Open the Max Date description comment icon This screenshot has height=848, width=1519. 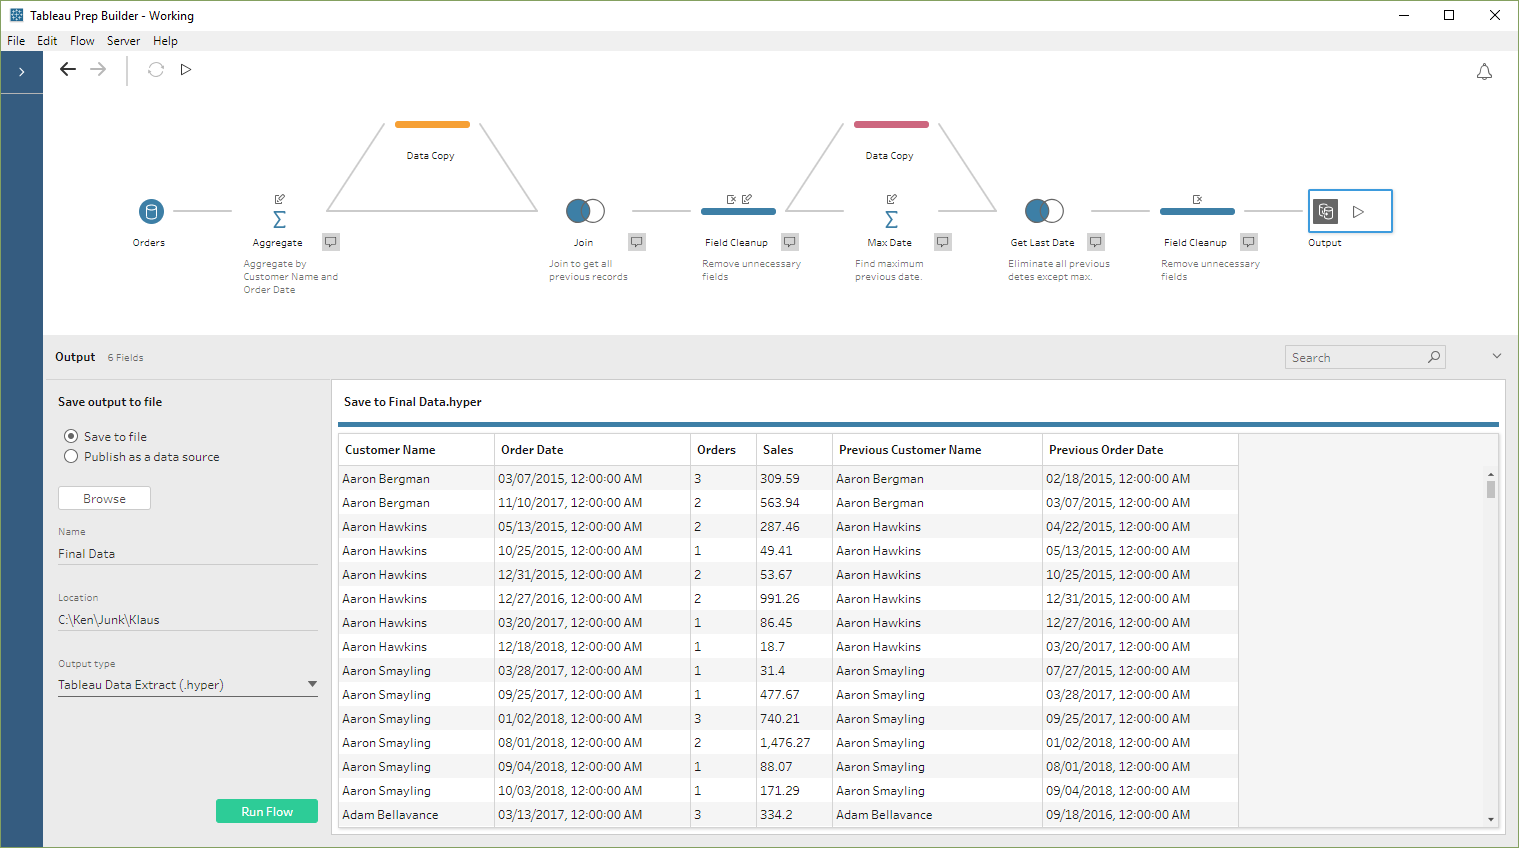pyautogui.click(x=943, y=242)
